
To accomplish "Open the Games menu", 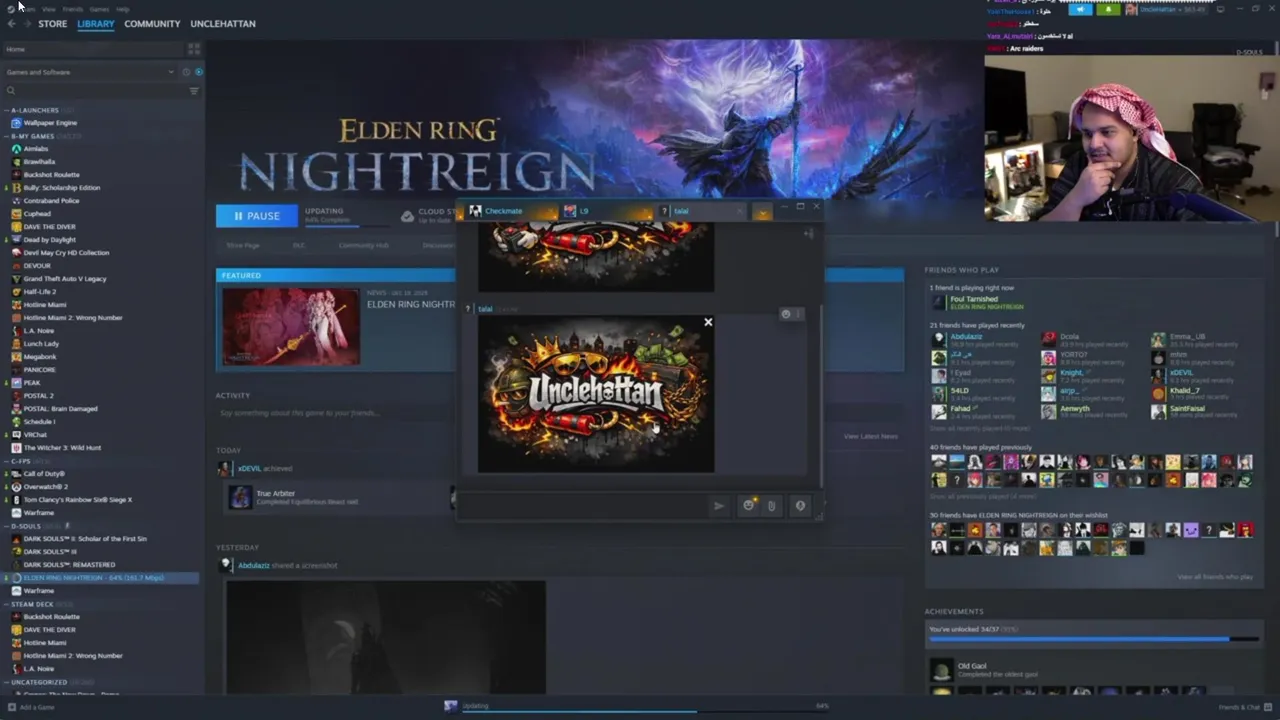I will [x=99, y=9].
